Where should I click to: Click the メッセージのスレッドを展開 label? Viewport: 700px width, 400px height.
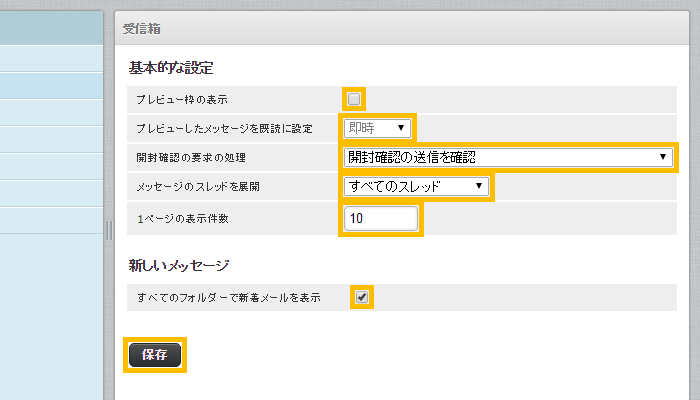pos(204,186)
